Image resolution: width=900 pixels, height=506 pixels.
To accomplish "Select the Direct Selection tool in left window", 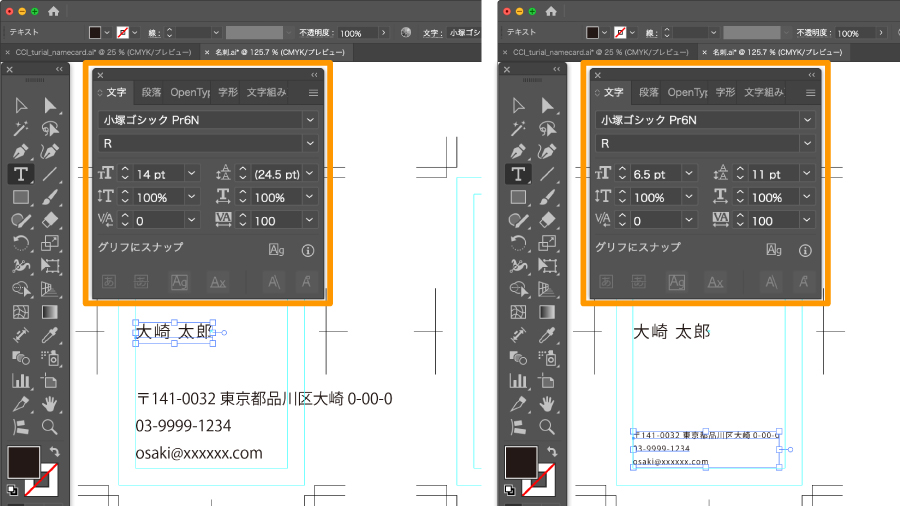I will [x=49, y=106].
